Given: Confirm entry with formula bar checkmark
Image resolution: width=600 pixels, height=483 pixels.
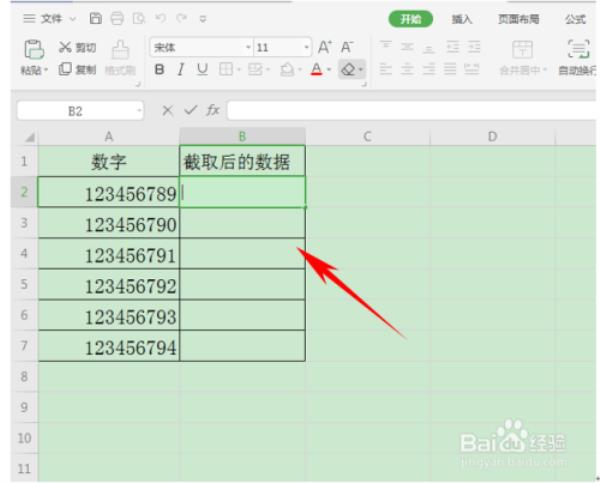Looking at the screenshot, I should click(190, 110).
